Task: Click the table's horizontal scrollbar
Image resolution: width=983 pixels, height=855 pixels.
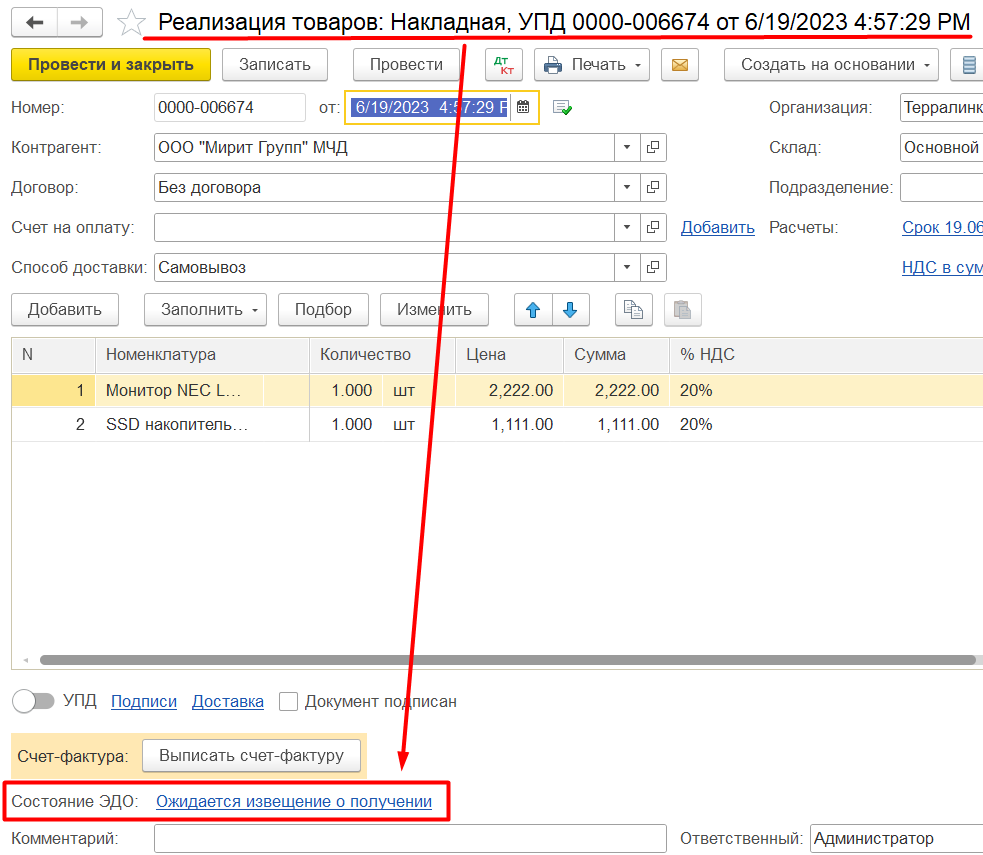Action: click(508, 659)
